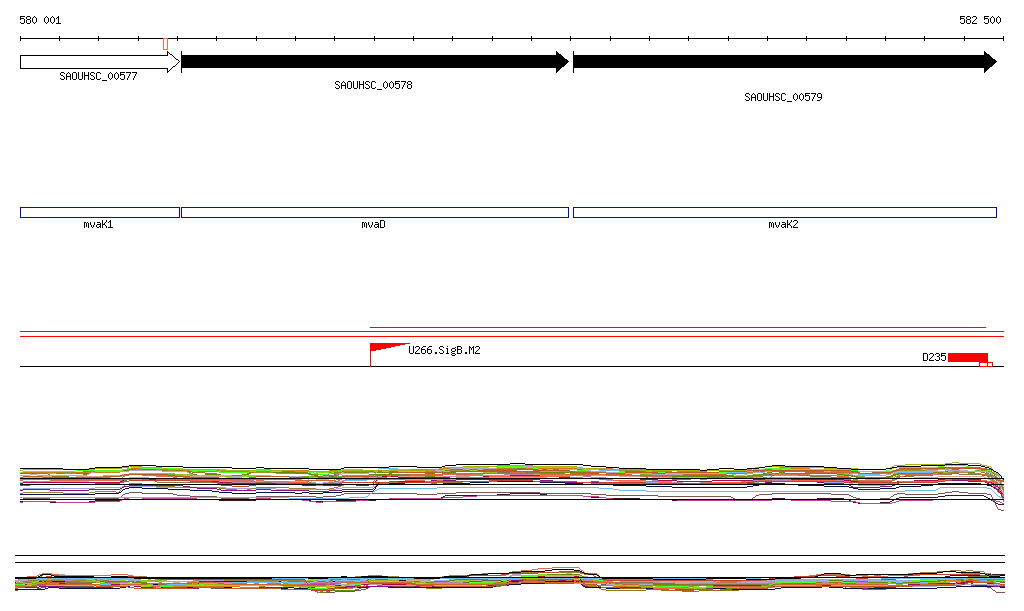
Task: Select the mvaK2 blue outlined box
Action: pyautogui.click(x=784, y=212)
